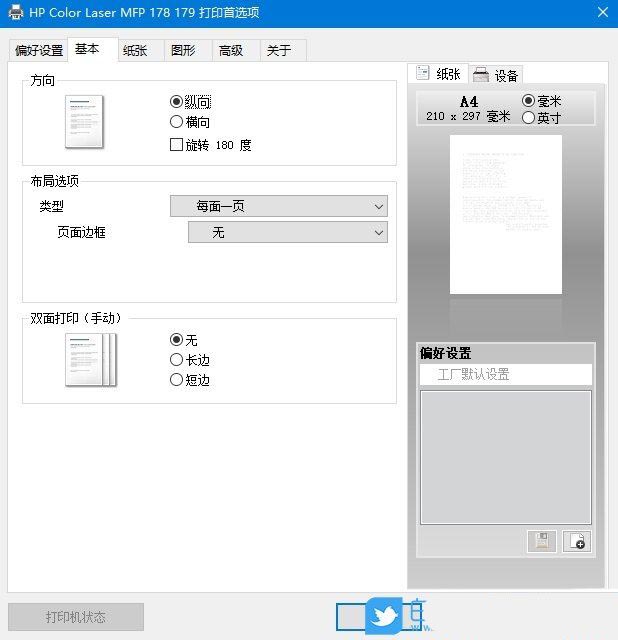Switch to the 基本 tab
This screenshot has height=640, width=618.
point(93,49)
